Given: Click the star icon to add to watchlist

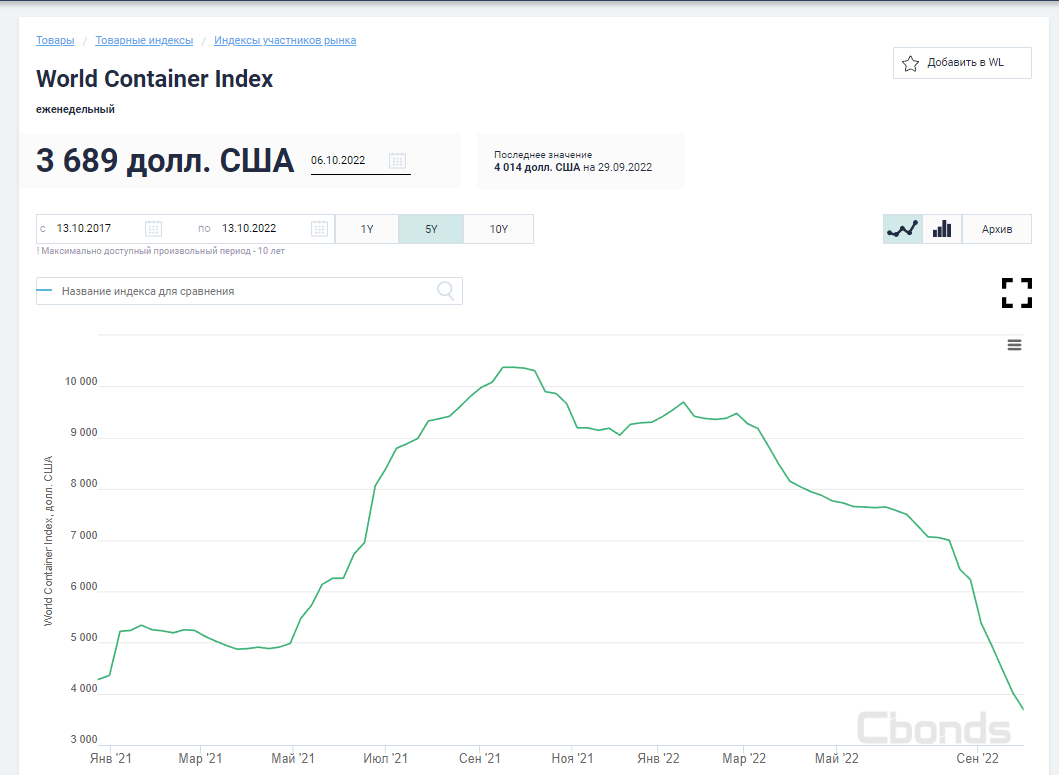Looking at the screenshot, I should (910, 63).
